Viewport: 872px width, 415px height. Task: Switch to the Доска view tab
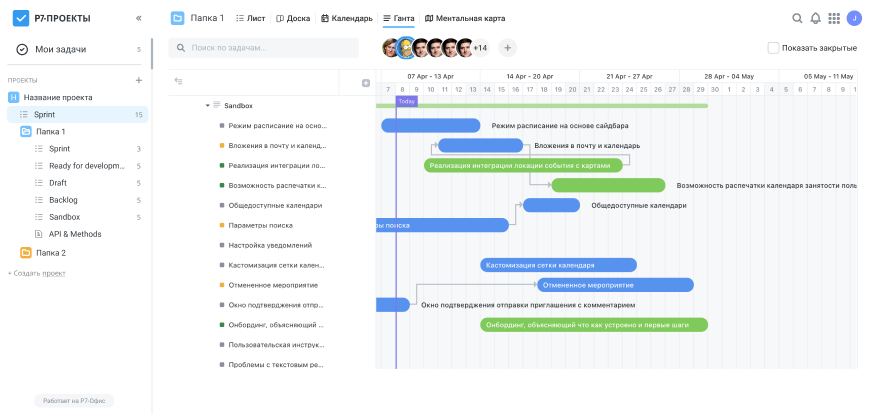click(x=293, y=18)
